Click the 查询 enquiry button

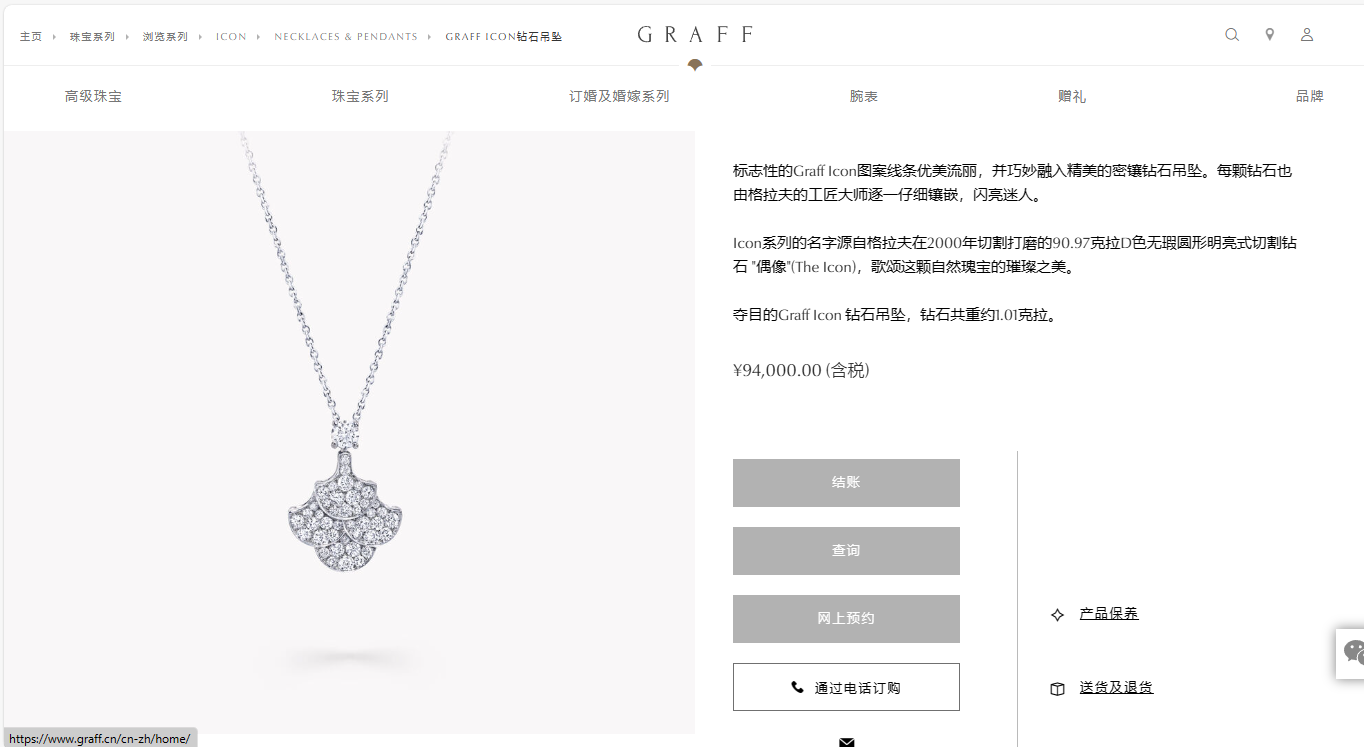pos(846,551)
